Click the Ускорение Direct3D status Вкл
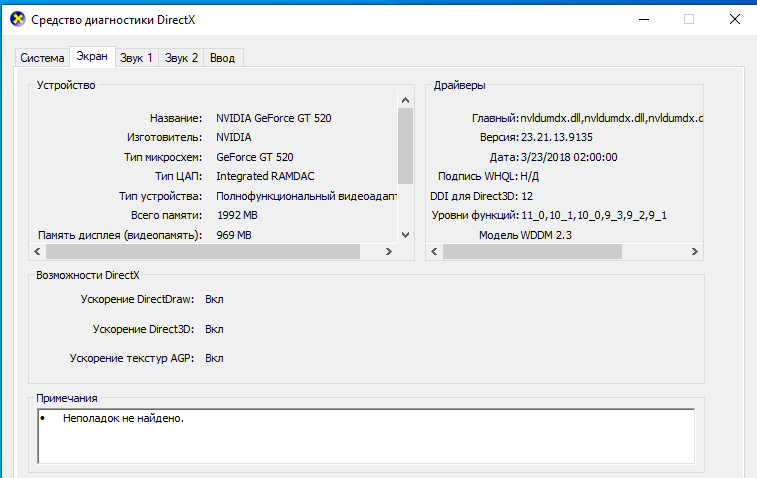Screen dimensions: 757x478 [x=214, y=329]
